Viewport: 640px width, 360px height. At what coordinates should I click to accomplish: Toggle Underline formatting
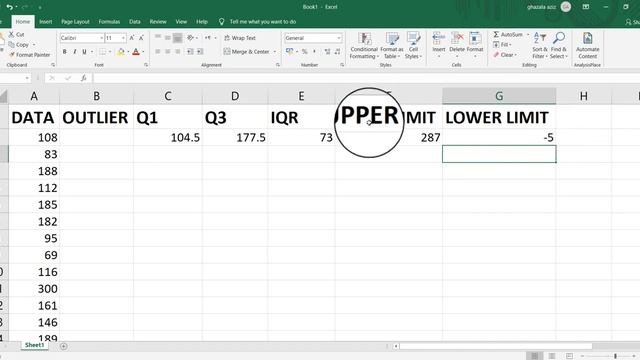[x=84, y=52]
